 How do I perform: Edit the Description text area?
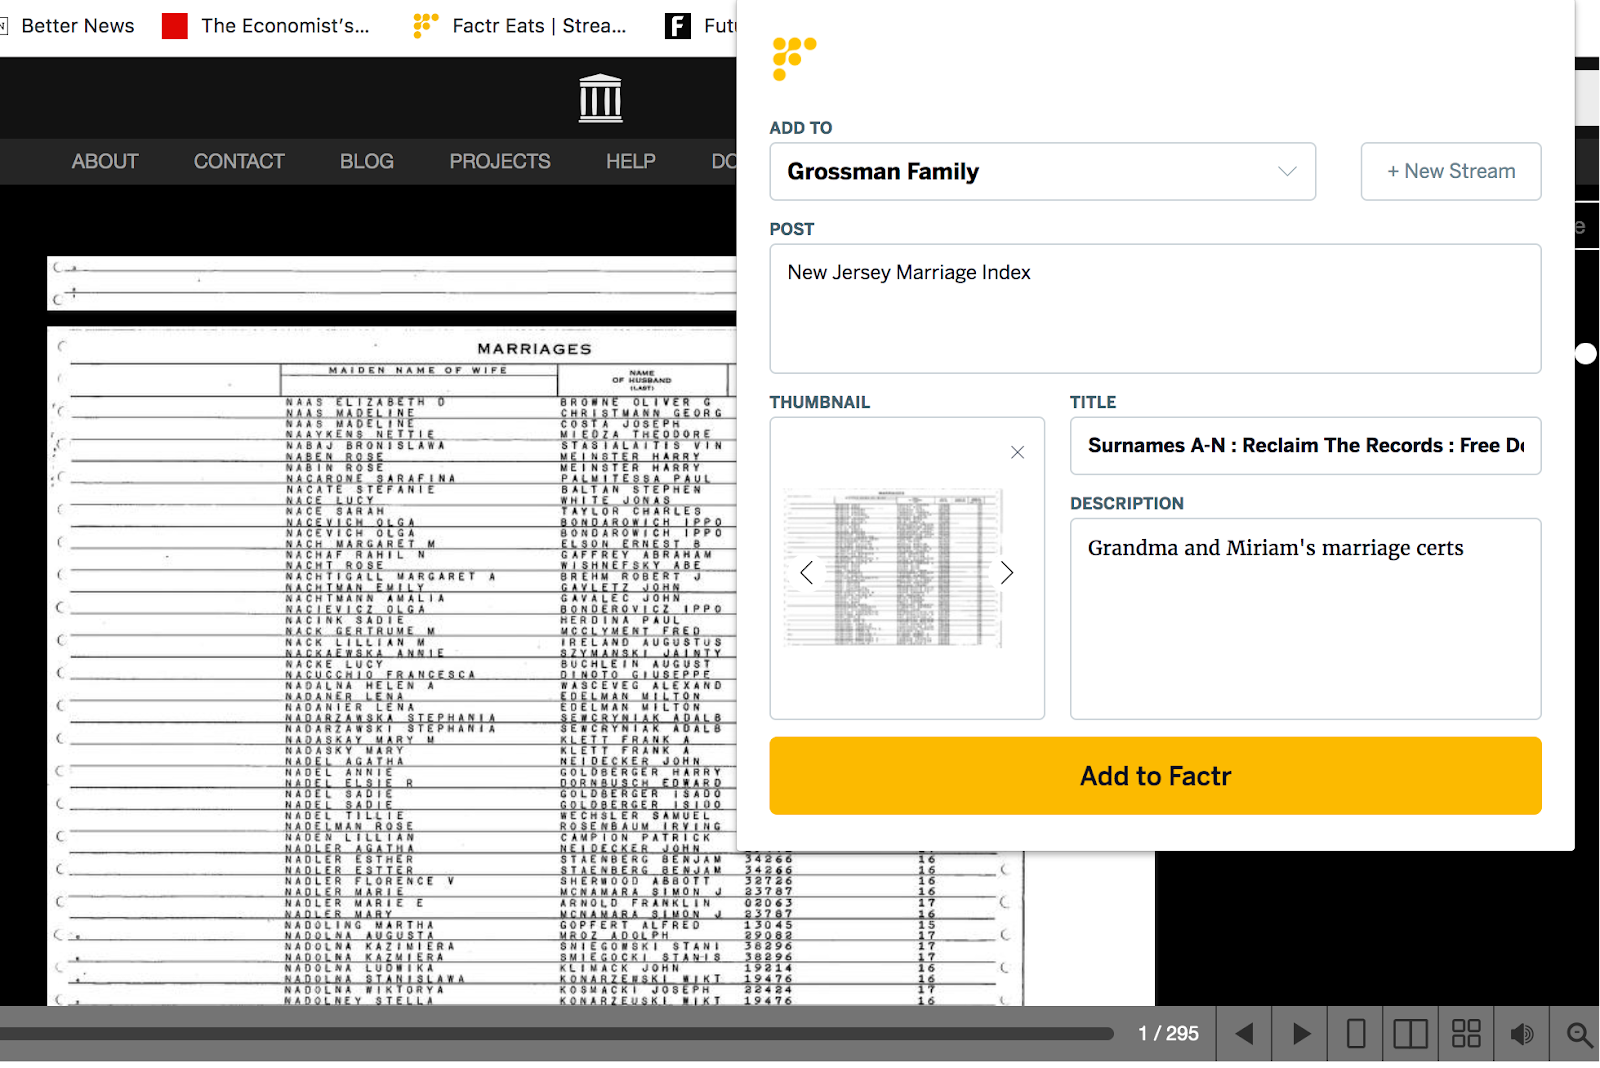(1305, 619)
